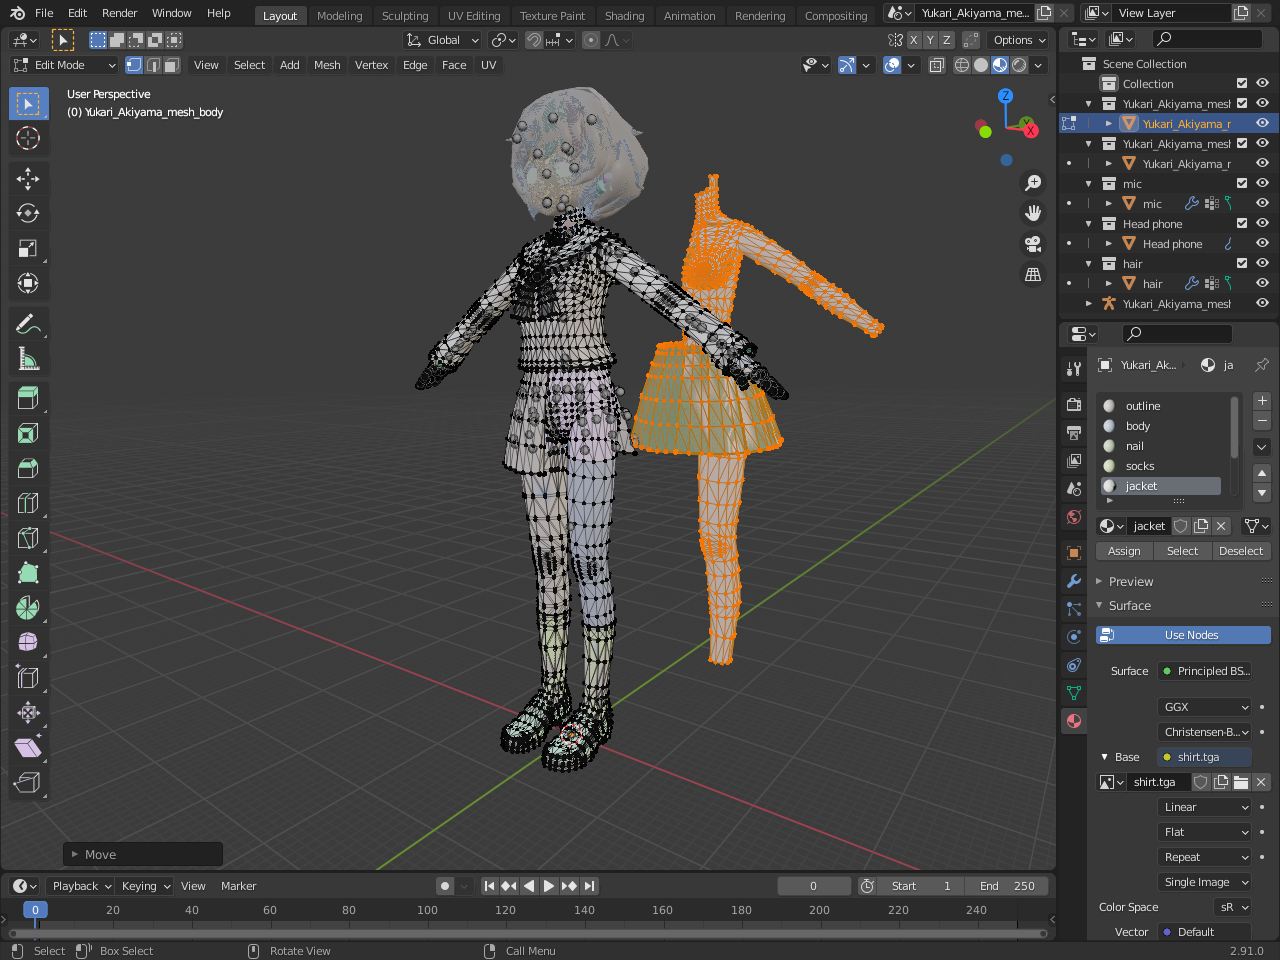Choose the Poly Build tool

pos(28,573)
